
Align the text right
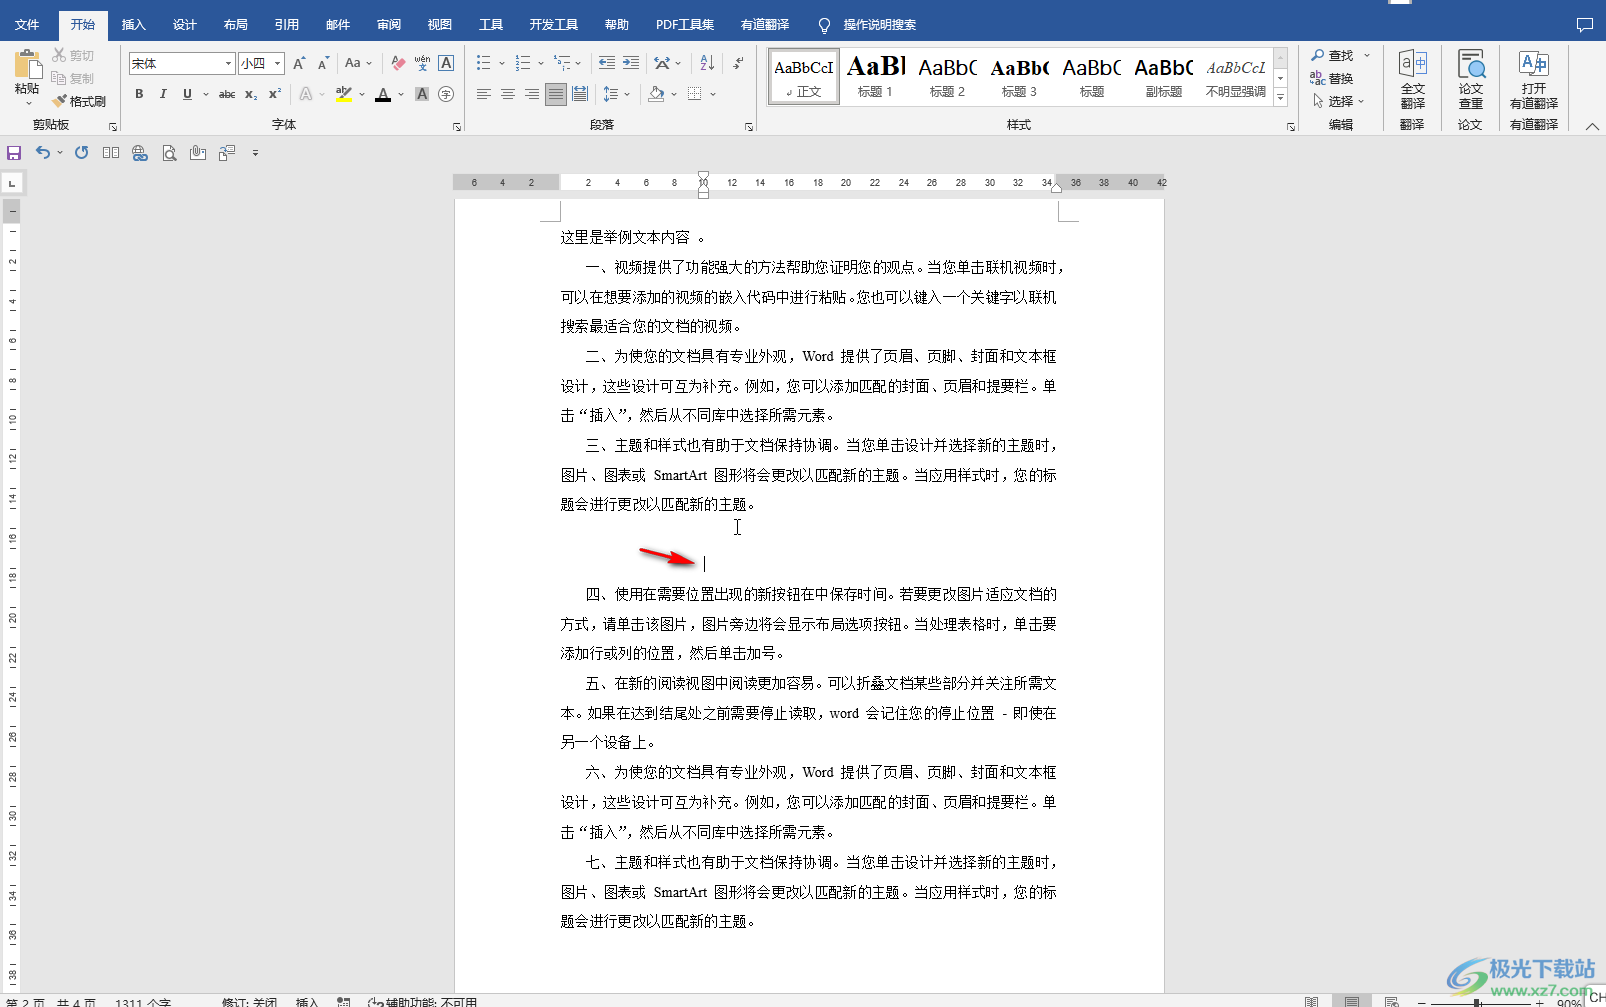point(531,94)
